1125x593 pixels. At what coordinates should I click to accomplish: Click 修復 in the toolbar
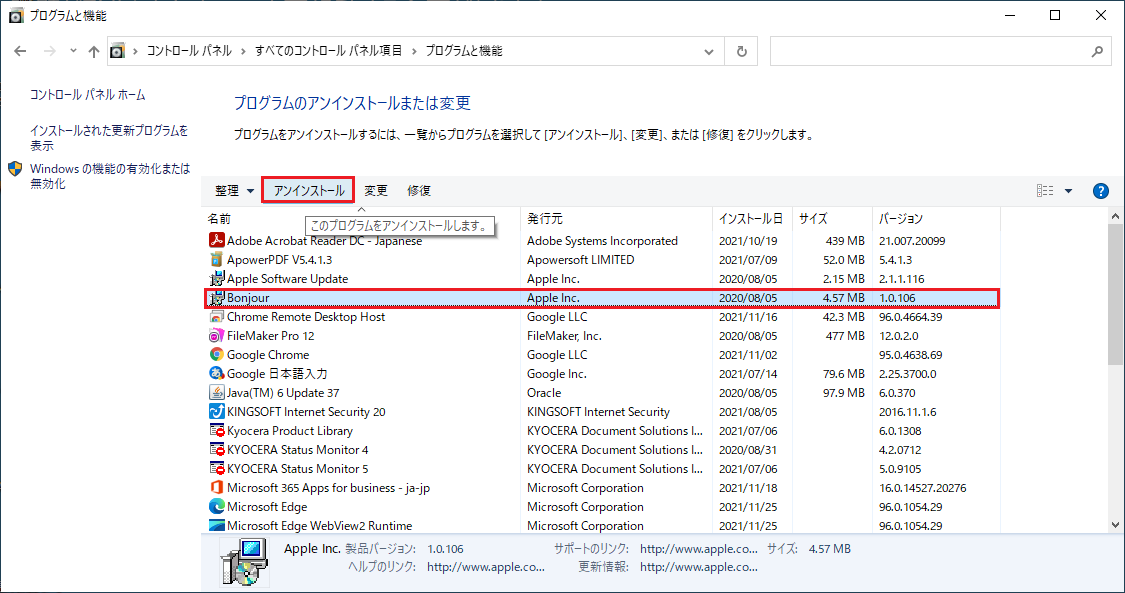(419, 191)
